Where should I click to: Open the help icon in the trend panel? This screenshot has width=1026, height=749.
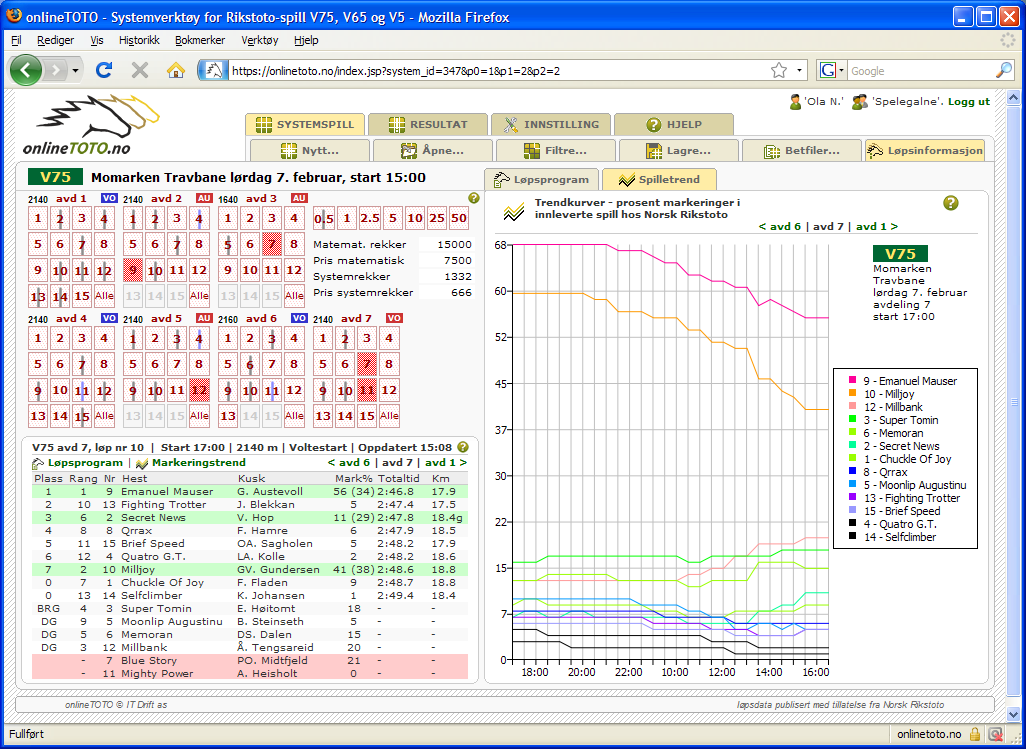(x=951, y=203)
